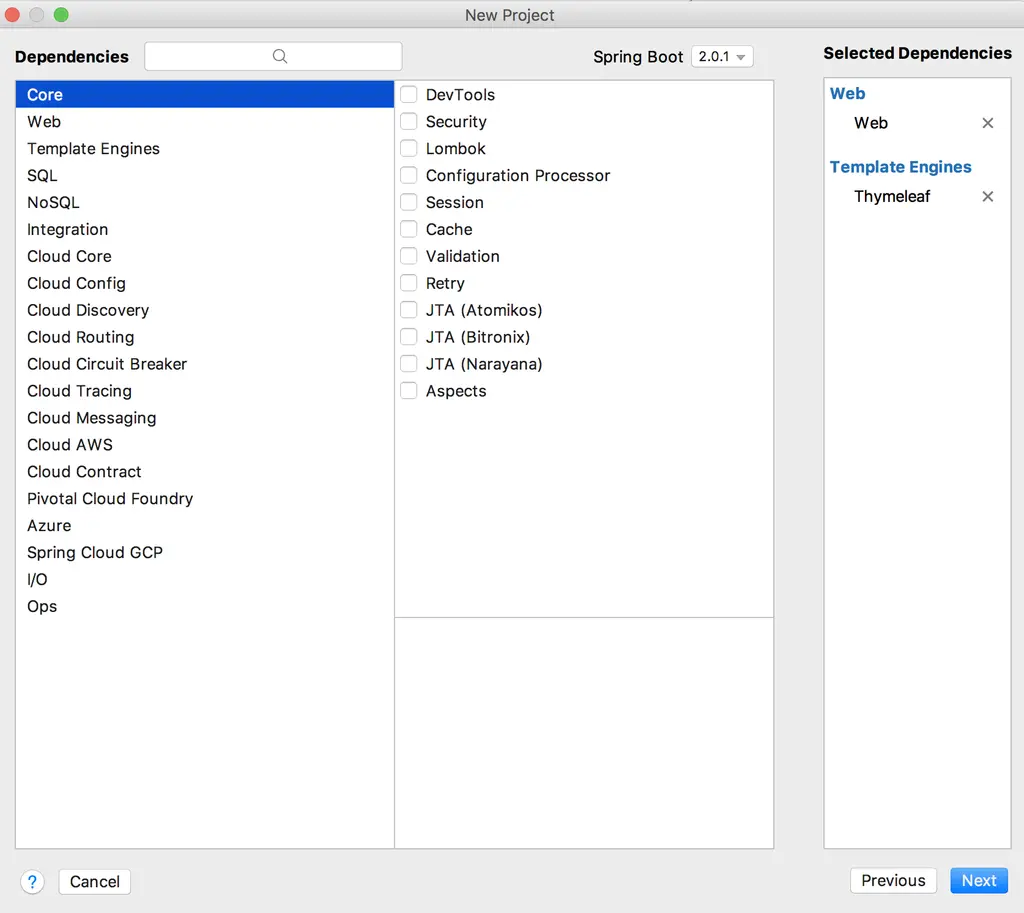Check JTA (Bitronix) dependency

tap(409, 337)
